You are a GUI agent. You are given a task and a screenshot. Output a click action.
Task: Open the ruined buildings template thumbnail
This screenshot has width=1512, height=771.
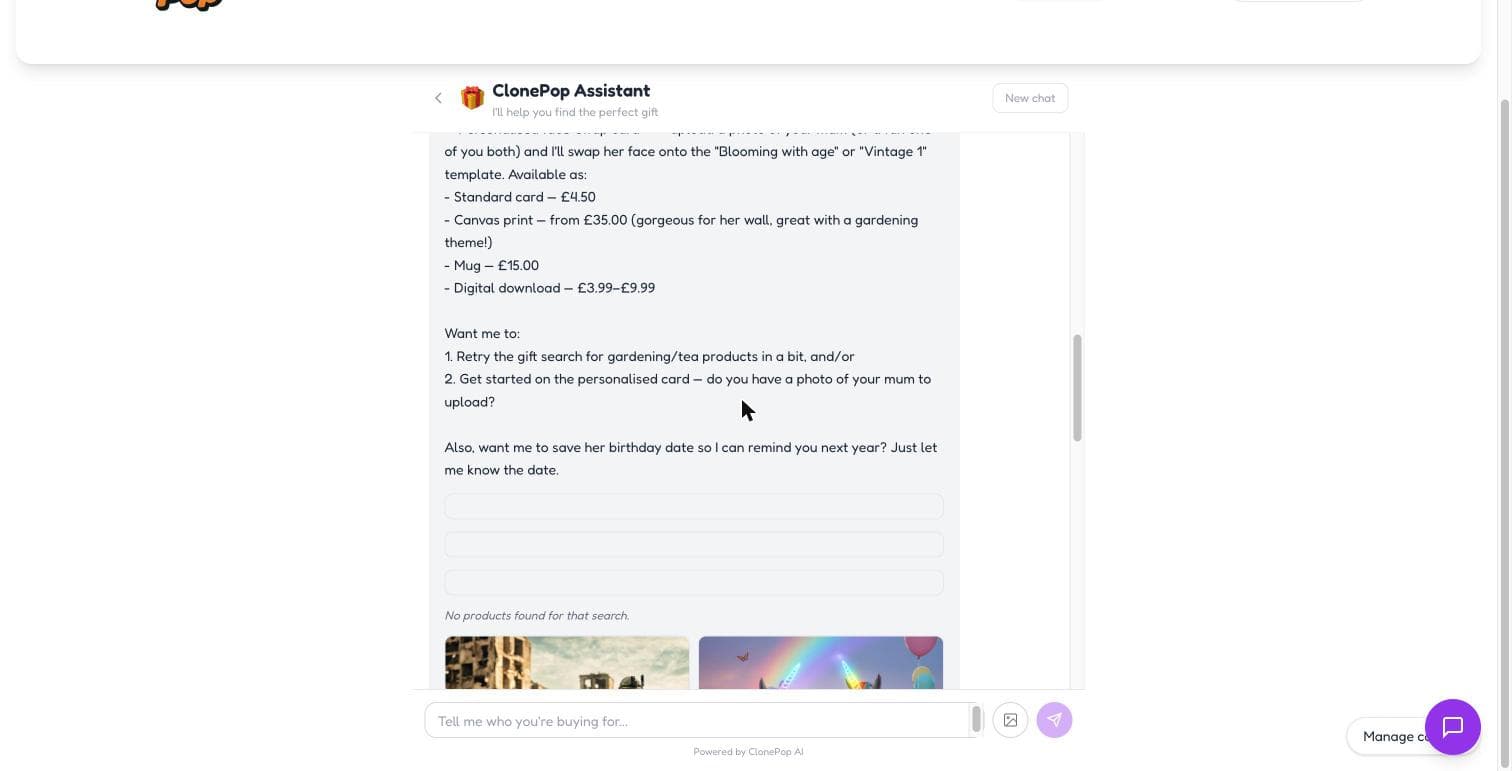pyautogui.click(x=567, y=663)
